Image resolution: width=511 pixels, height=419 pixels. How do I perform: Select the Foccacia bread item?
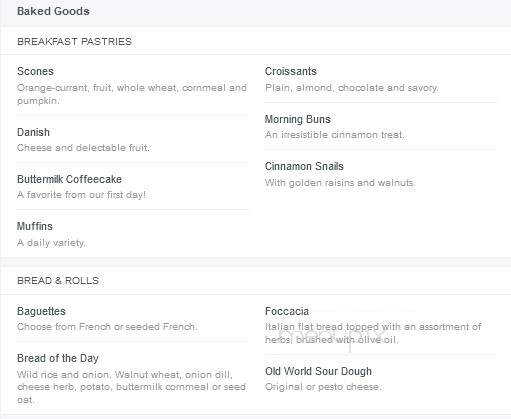pyautogui.click(x=287, y=311)
